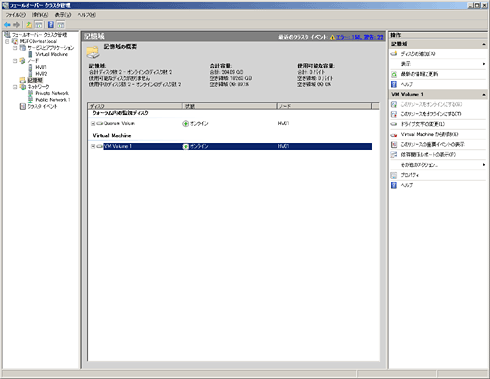This screenshot has height=379, width=490.
Task: Click 最新の情報に更新 action text
Action: [x=419, y=74]
